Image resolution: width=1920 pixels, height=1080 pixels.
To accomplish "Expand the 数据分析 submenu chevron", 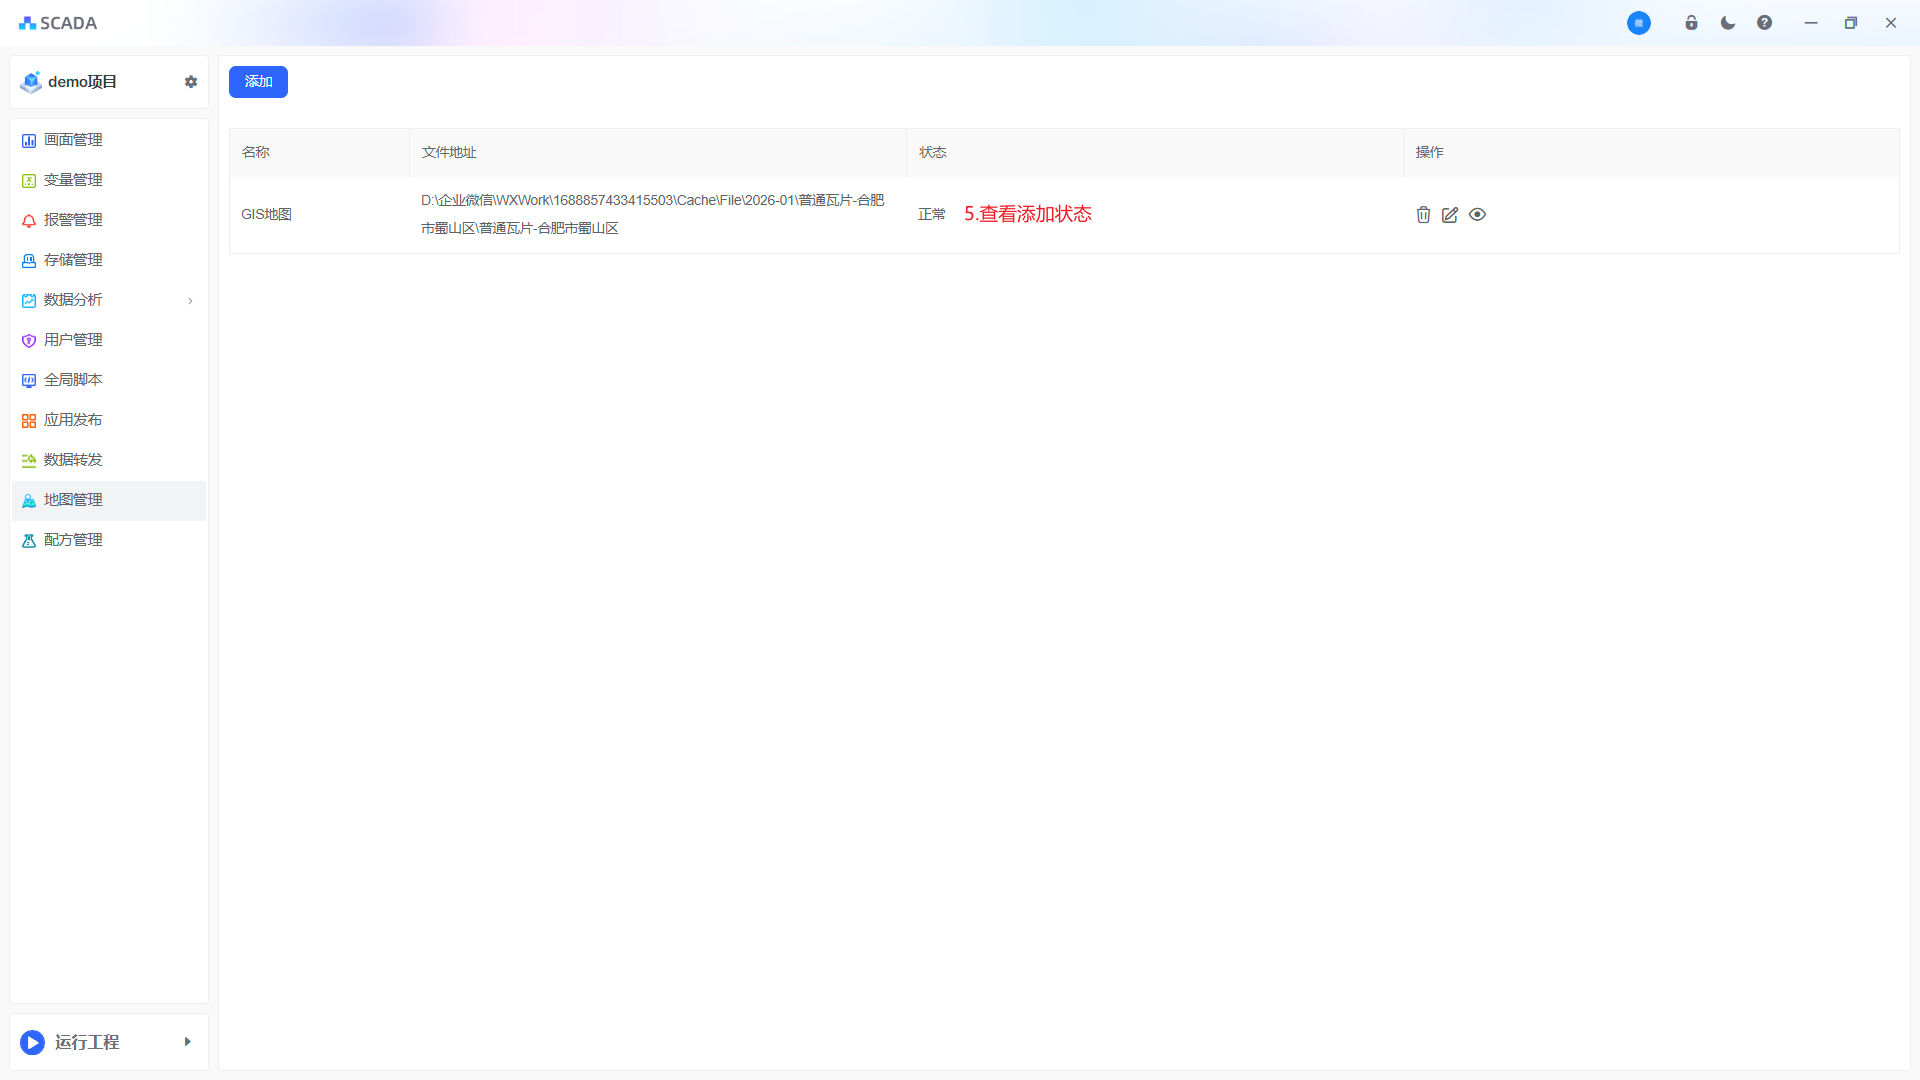I will tap(190, 301).
